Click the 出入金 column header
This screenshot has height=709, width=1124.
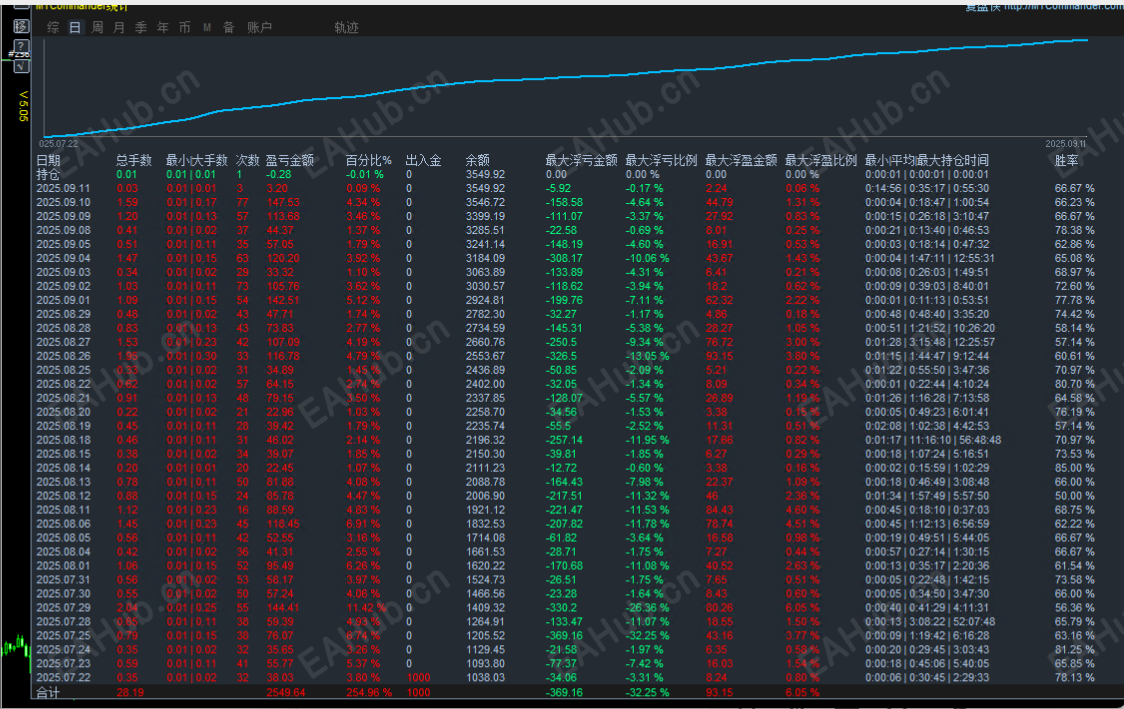pos(424,161)
